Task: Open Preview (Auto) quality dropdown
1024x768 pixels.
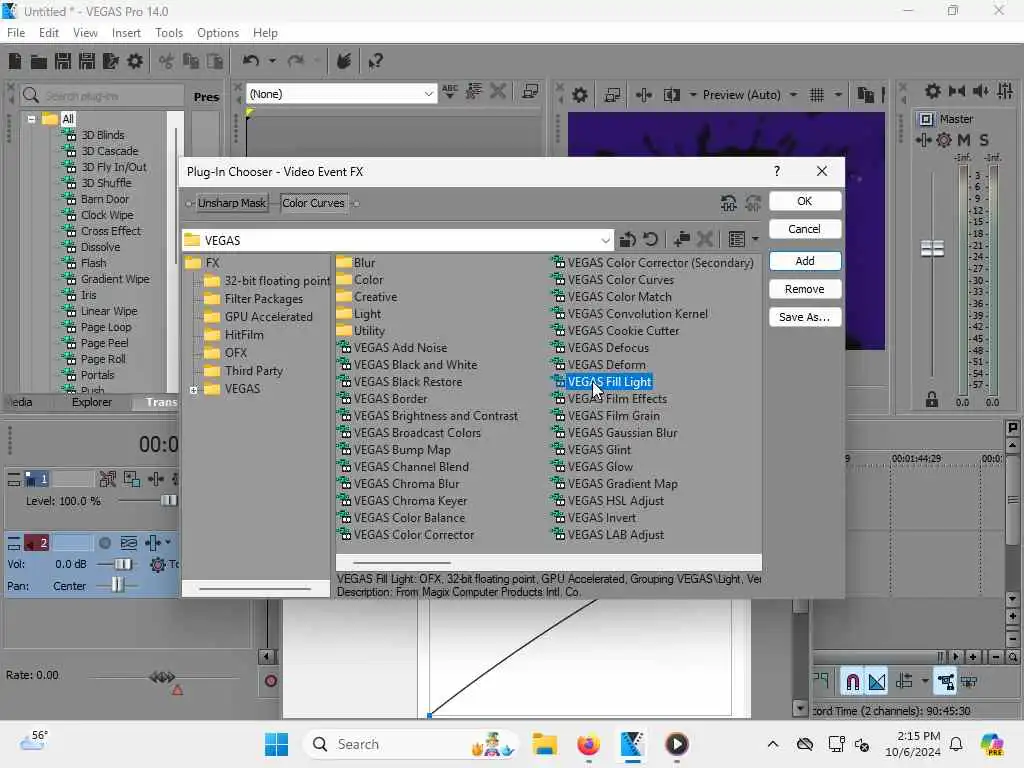Action: (x=793, y=95)
